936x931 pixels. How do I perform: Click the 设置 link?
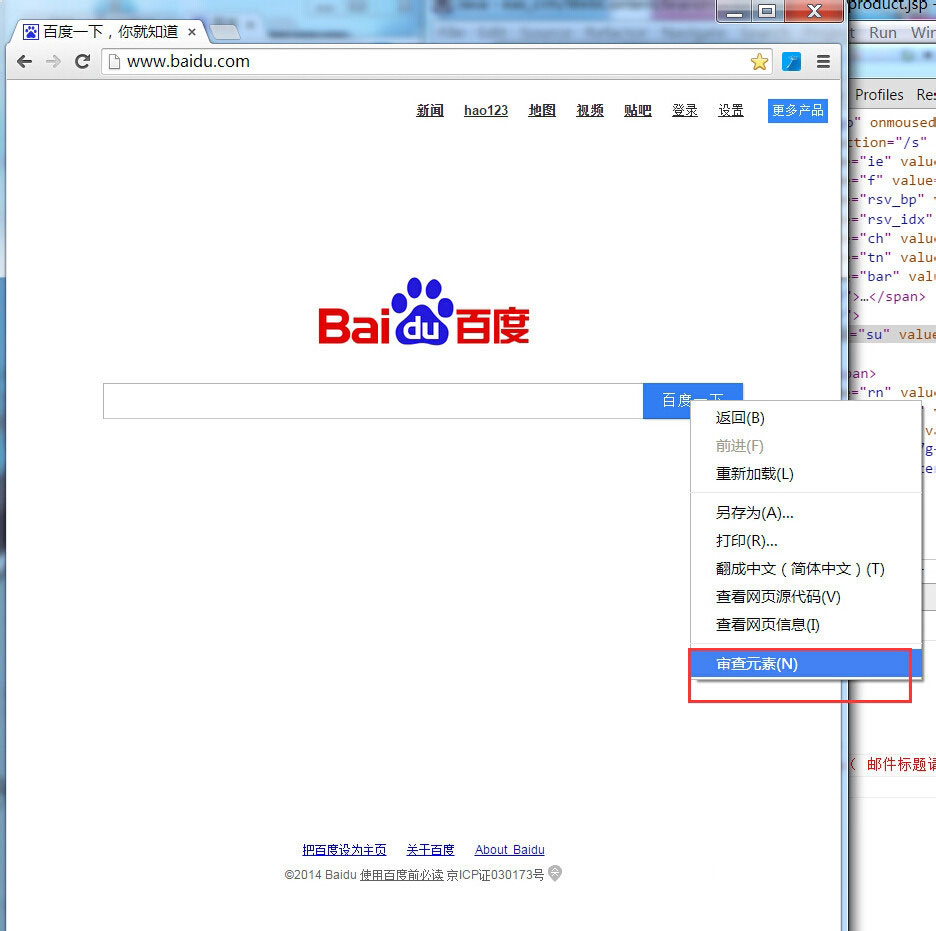click(731, 110)
